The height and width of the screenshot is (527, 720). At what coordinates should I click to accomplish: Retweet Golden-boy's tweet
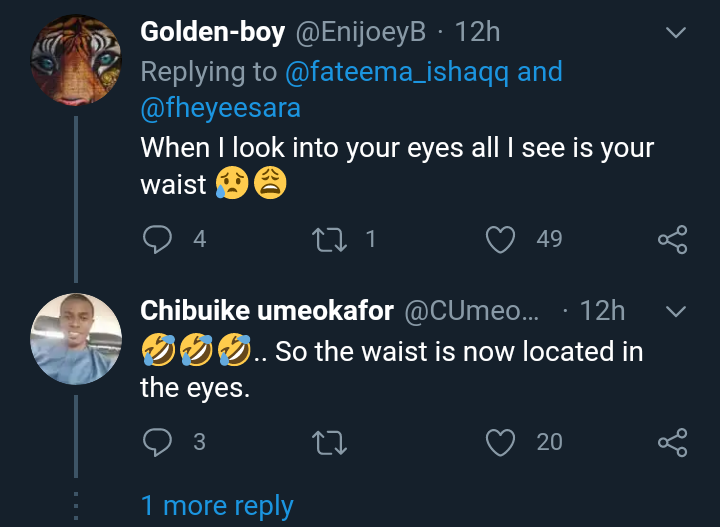tap(328, 239)
